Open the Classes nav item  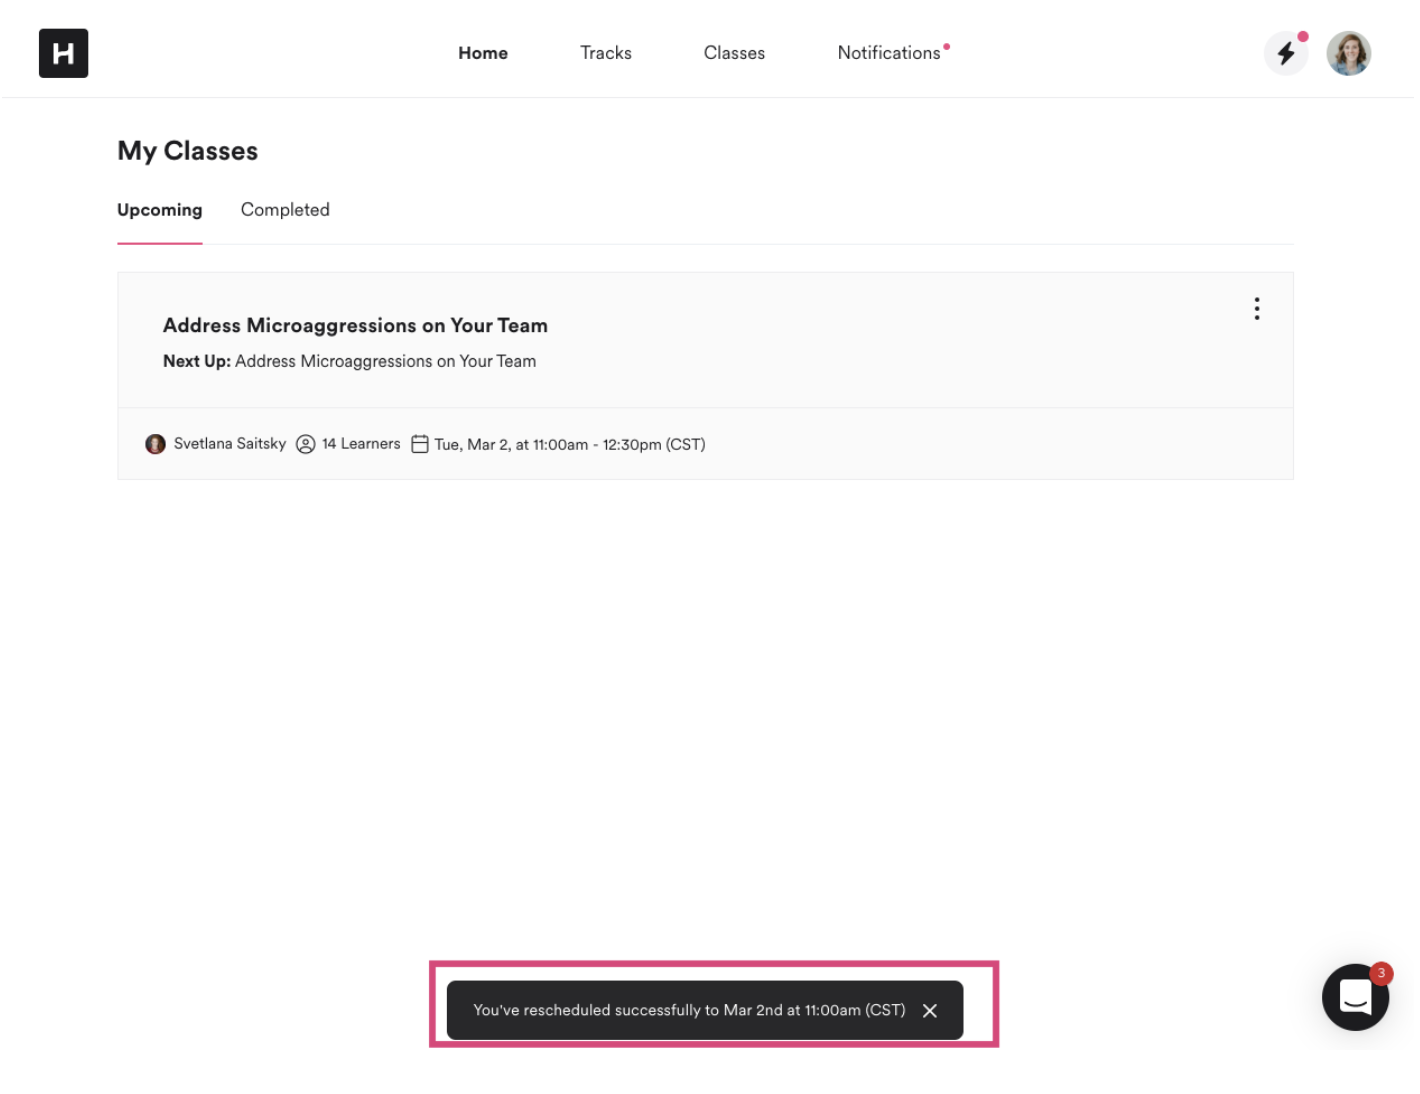[x=734, y=53]
